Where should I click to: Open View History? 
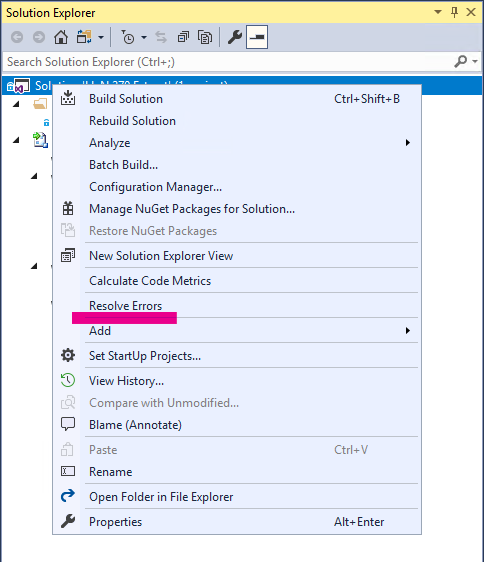point(237,381)
